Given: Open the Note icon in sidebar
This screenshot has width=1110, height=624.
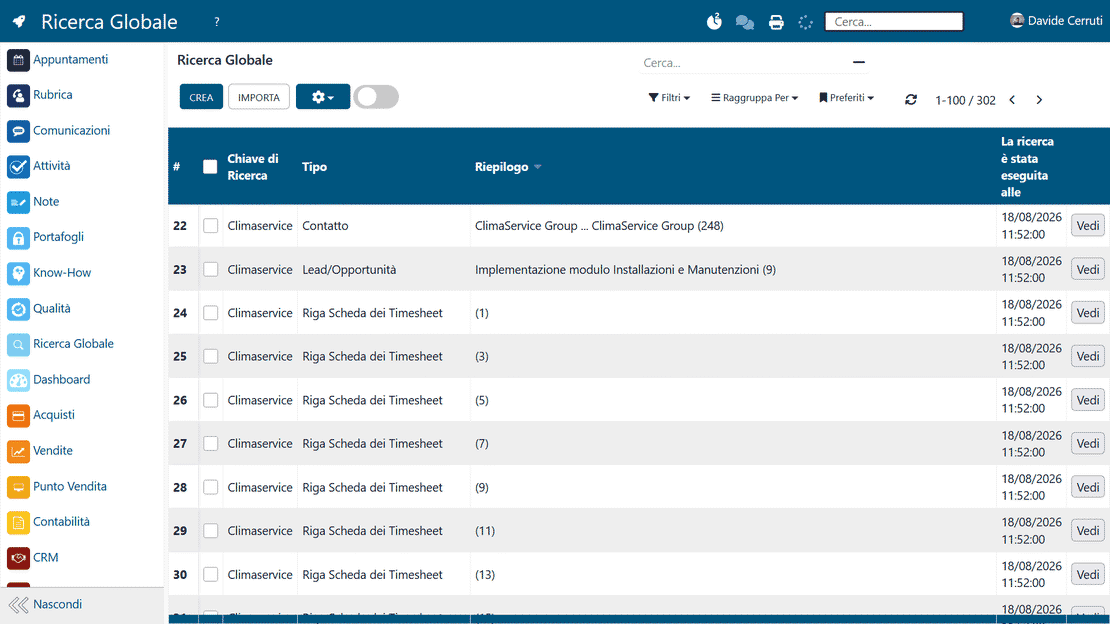Looking at the screenshot, I should click(x=18, y=202).
